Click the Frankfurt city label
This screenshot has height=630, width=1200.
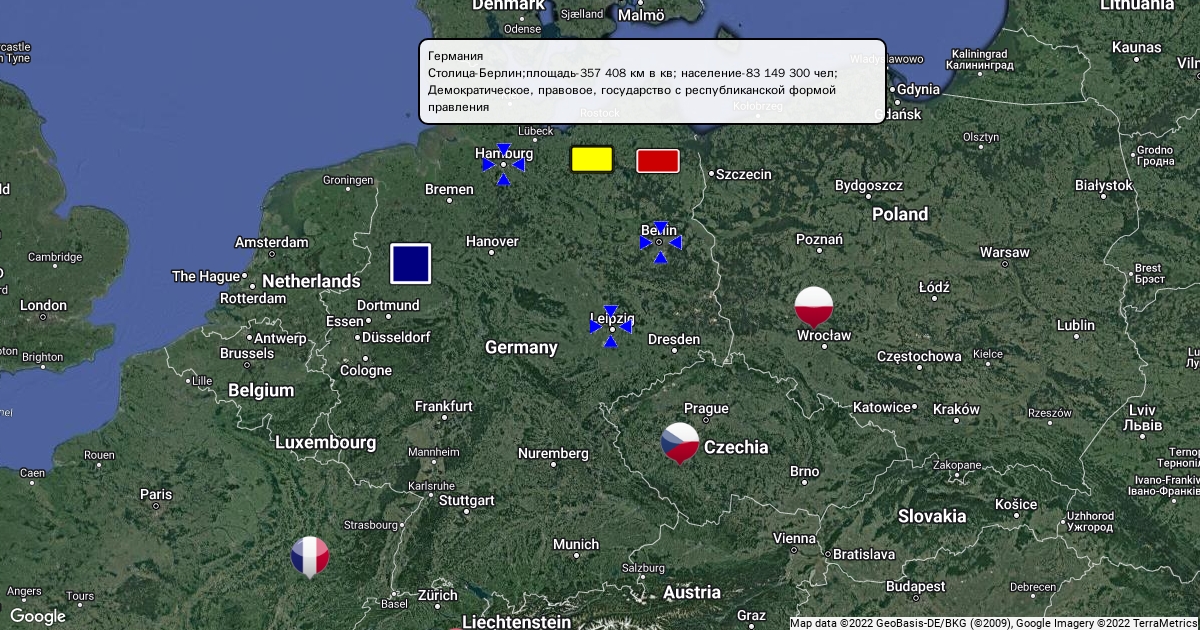pyautogui.click(x=444, y=406)
